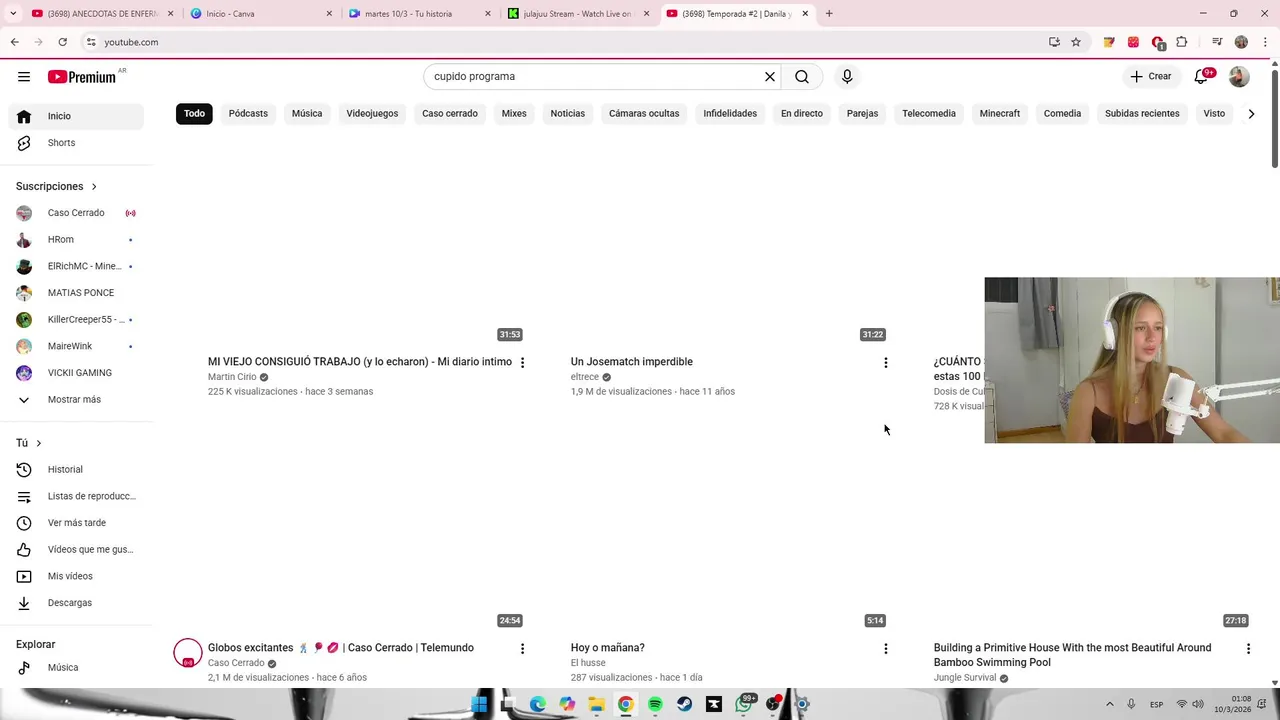The image size is (1280, 720).
Task: Open 'Historial' in the sidebar
Action: 76,470
